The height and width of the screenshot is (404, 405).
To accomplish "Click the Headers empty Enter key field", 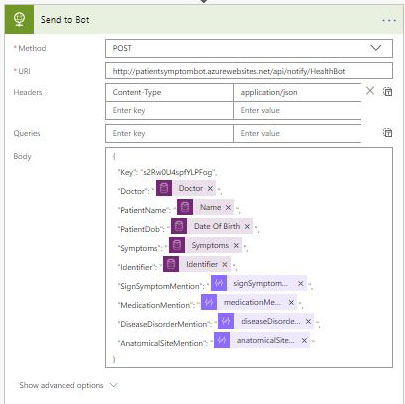I will [169, 110].
